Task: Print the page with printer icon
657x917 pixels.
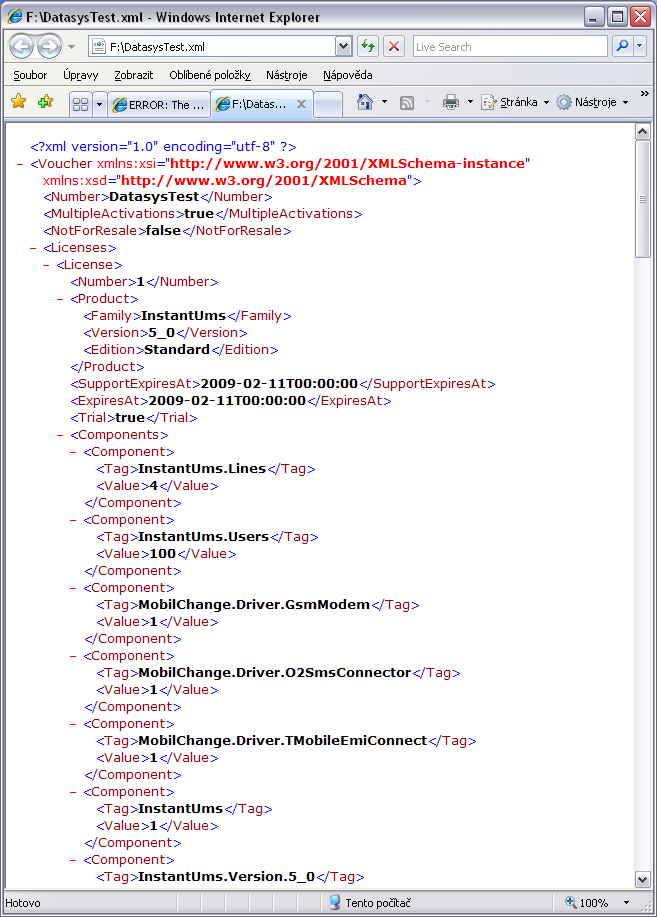Action: click(x=450, y=102)
